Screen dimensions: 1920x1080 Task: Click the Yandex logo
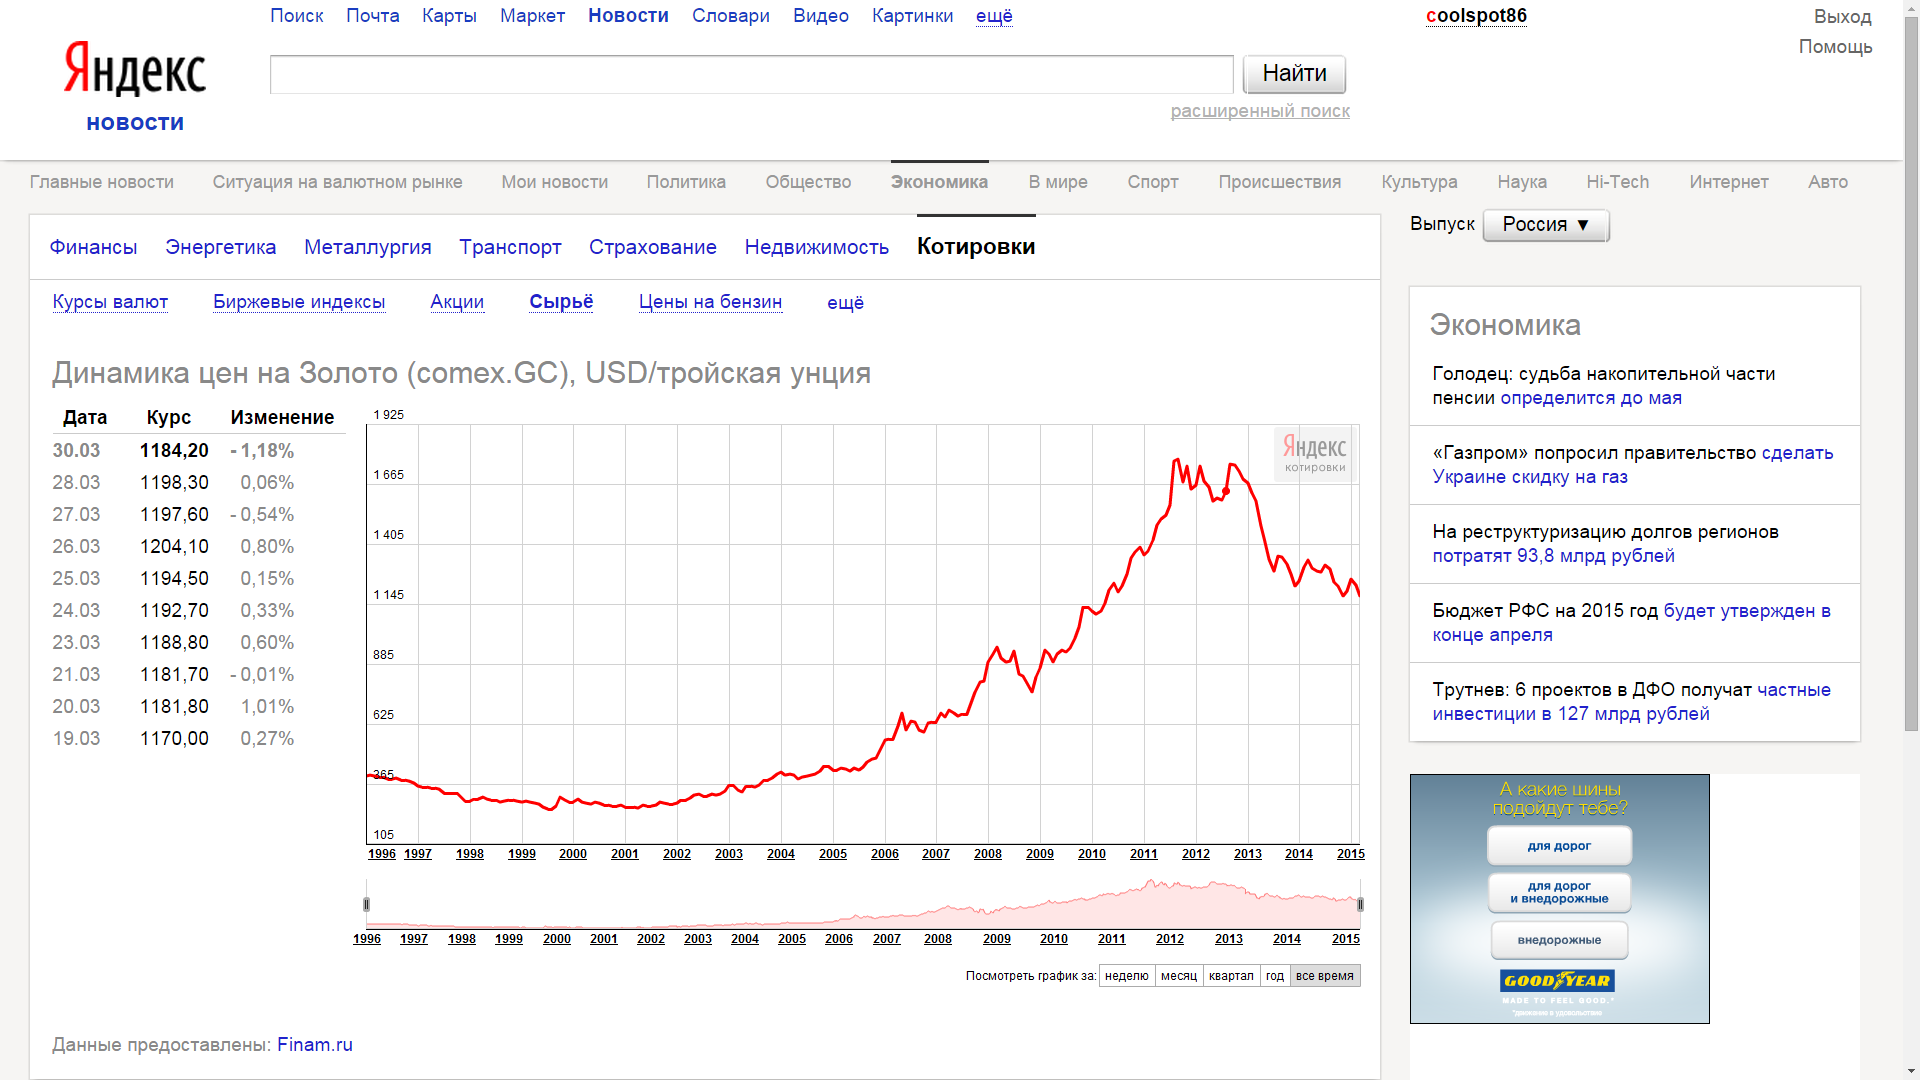point(135,70)
